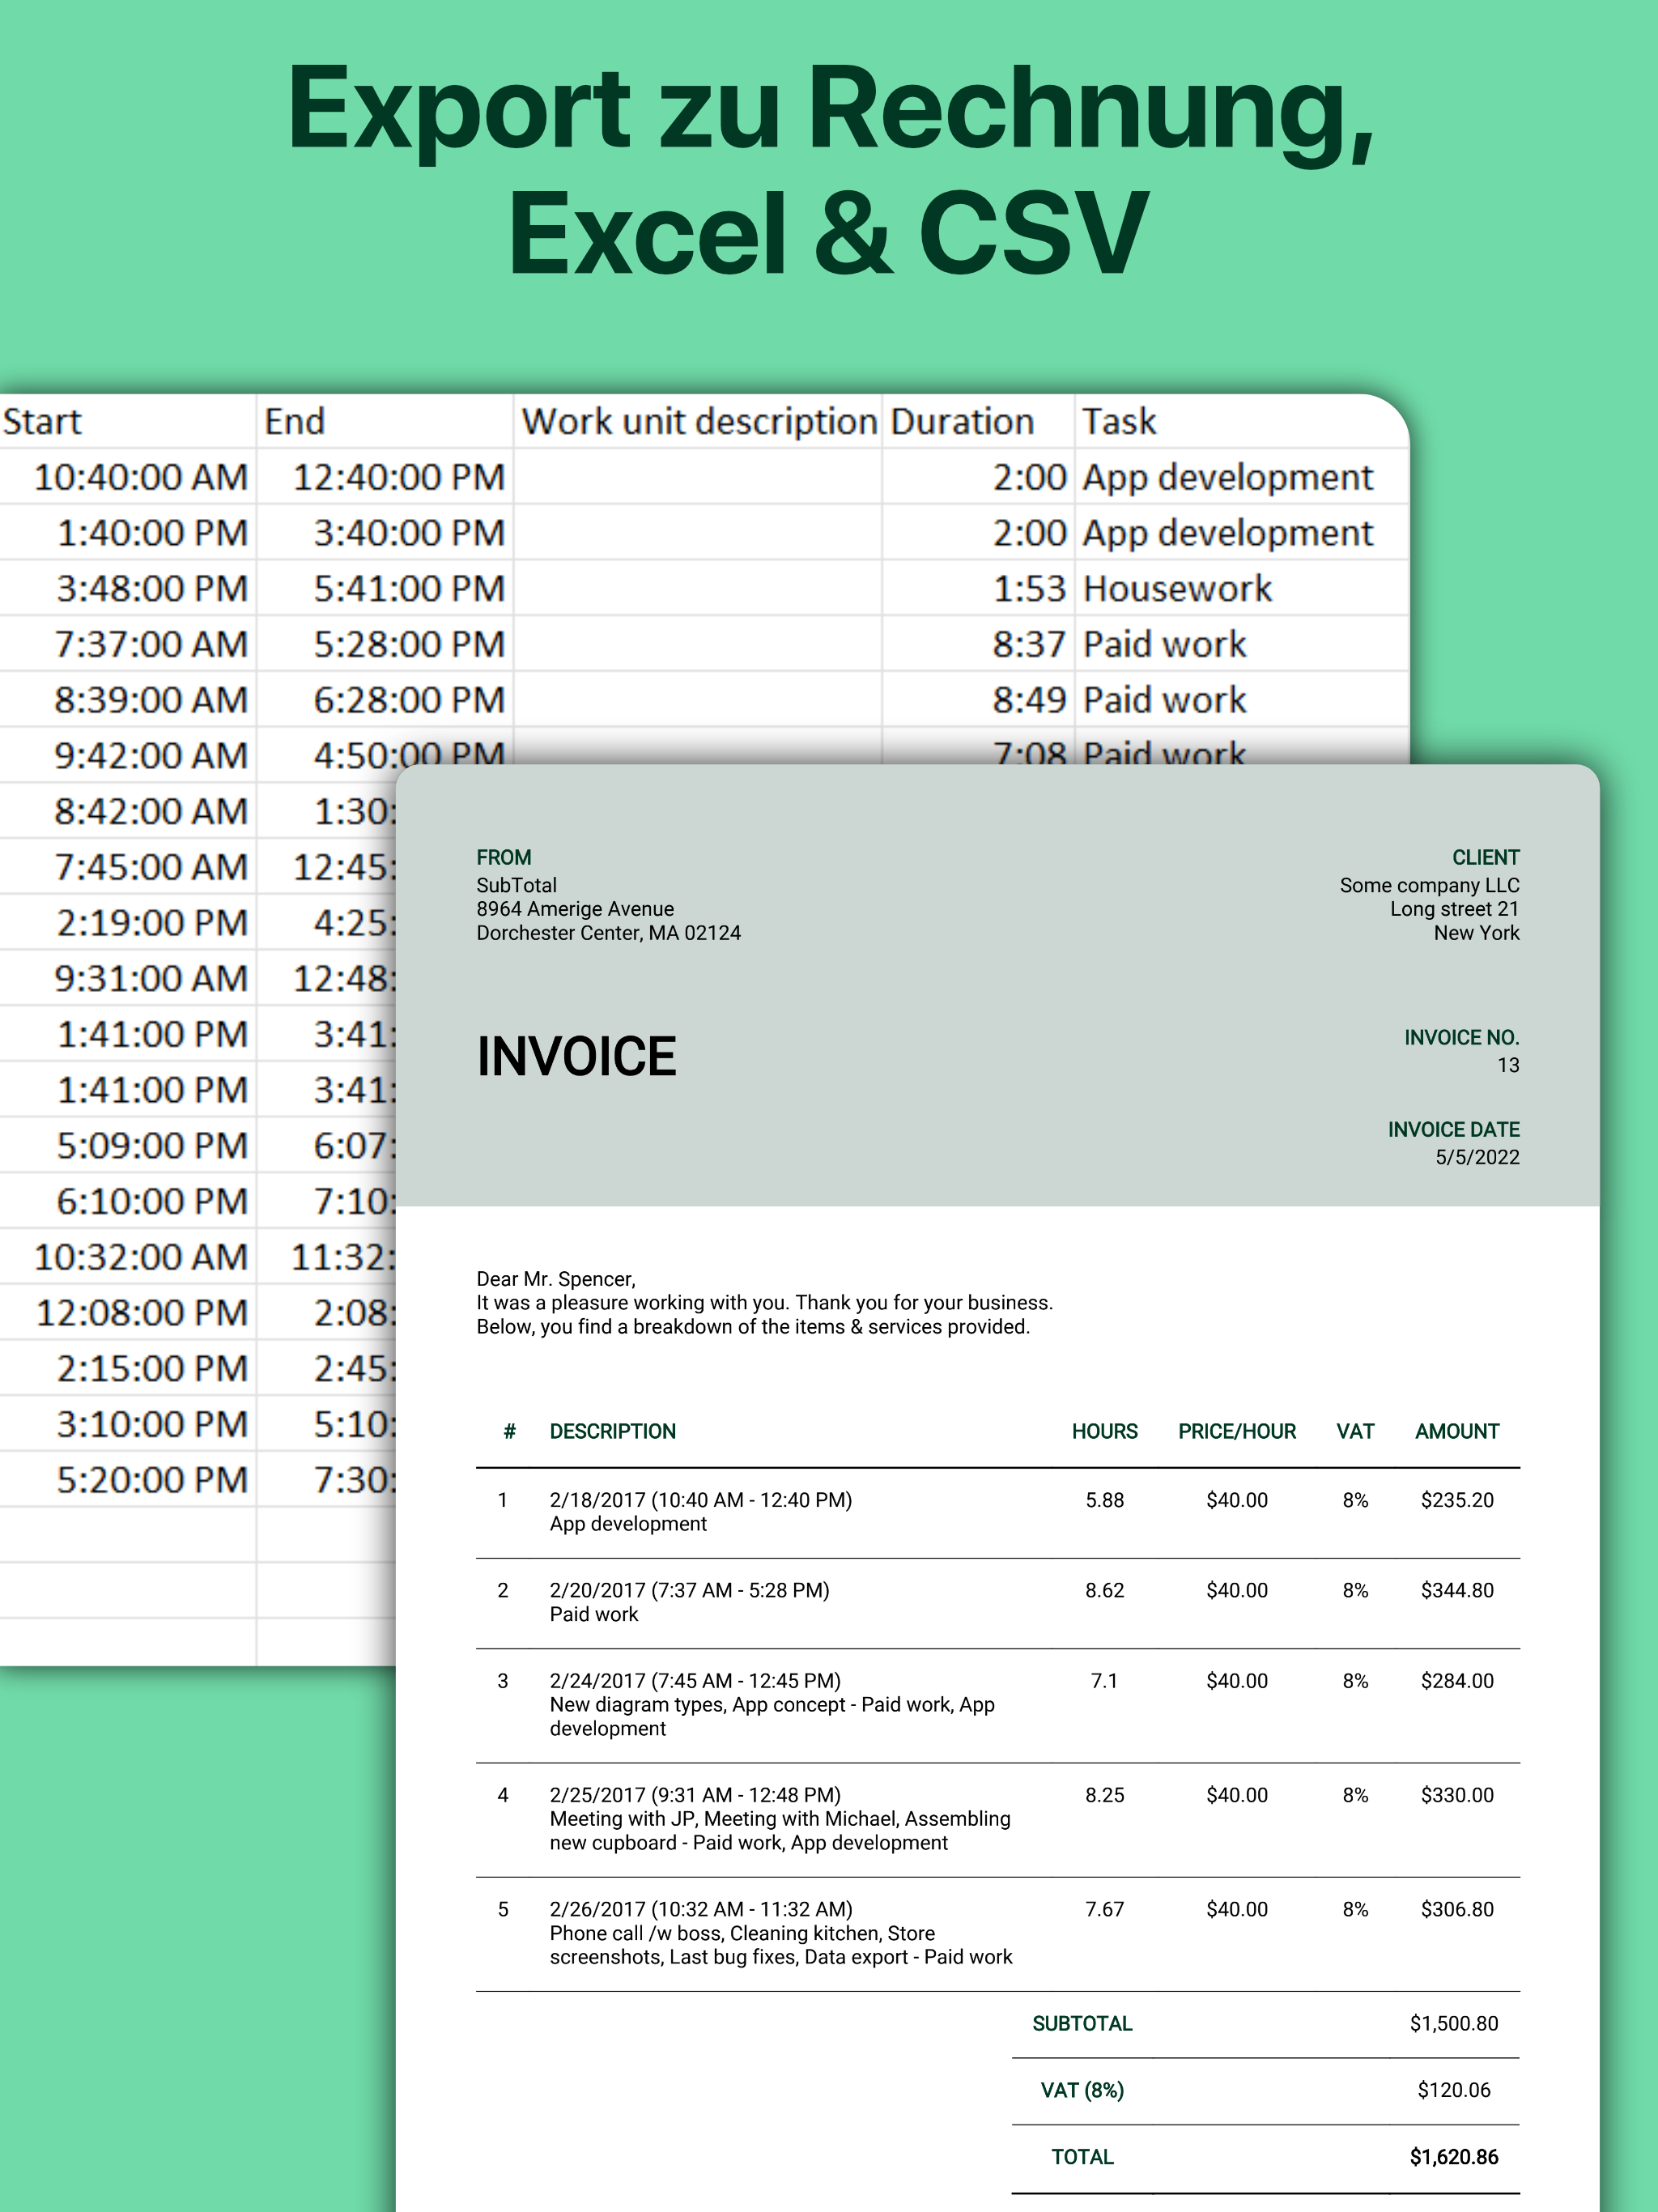This screenshot has width=1658, height=2212.
Task: Select the invoice date 5/5/2022
Action: coord(1476,1158)
